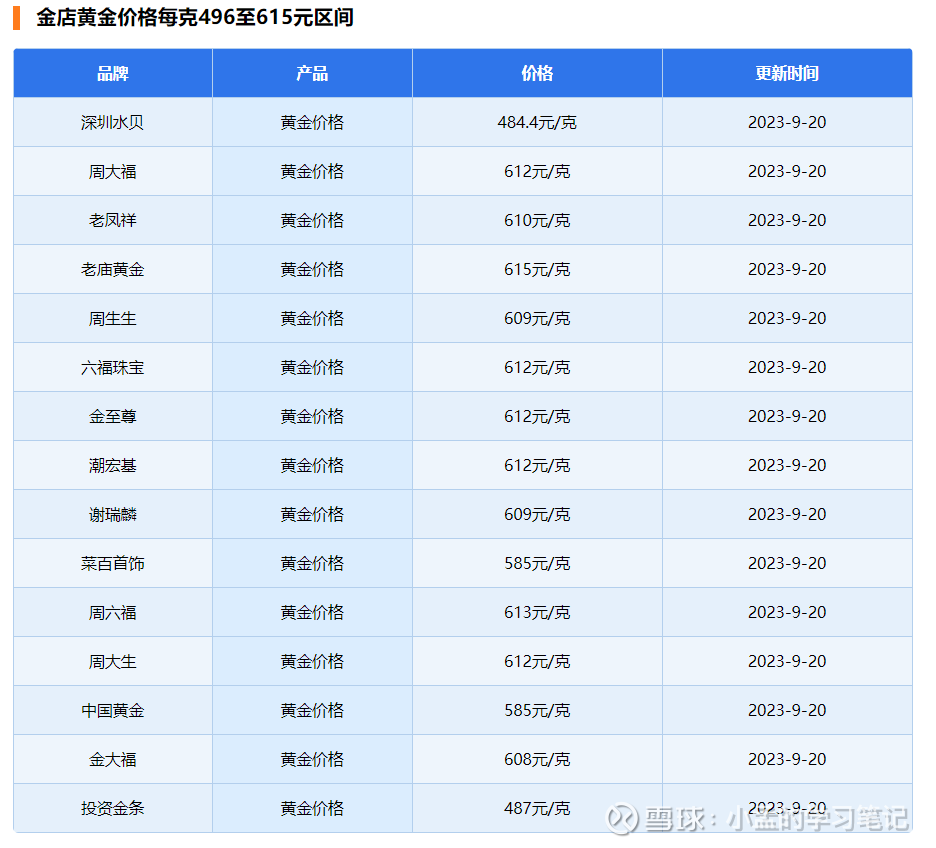Click the 613元/克 price of 周六福
Image resolution: width=936 pixels, height=848 pixels.
pos(536,612)
